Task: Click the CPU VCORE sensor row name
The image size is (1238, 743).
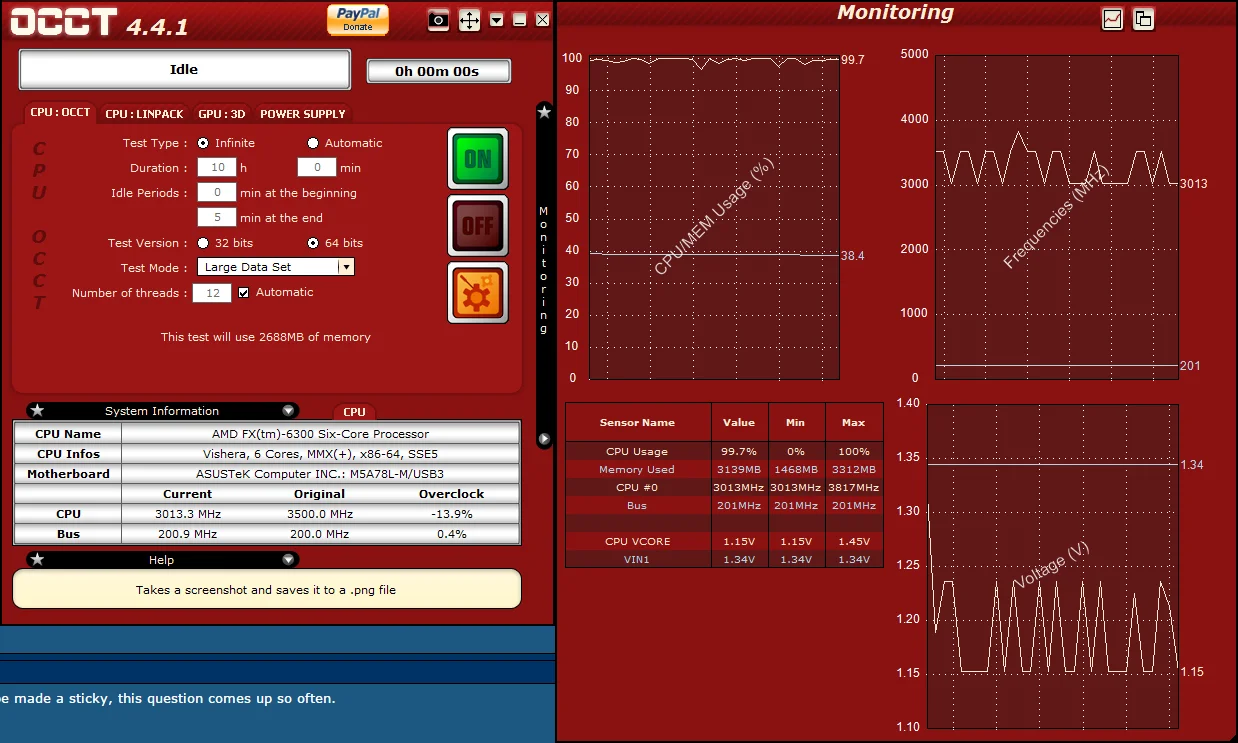Action: pyautogui.click(x=638, y=542)
